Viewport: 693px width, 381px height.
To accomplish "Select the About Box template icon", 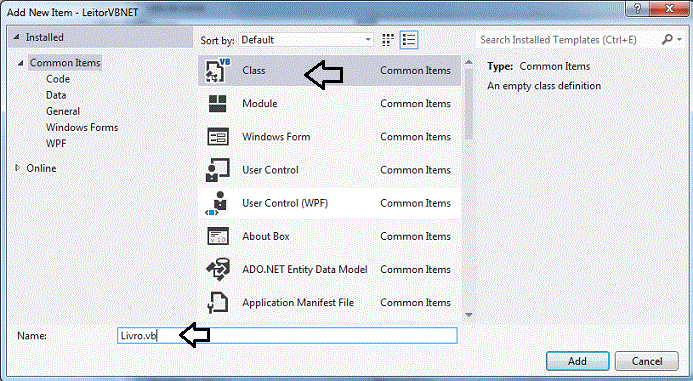I will (x=218, y=236).
